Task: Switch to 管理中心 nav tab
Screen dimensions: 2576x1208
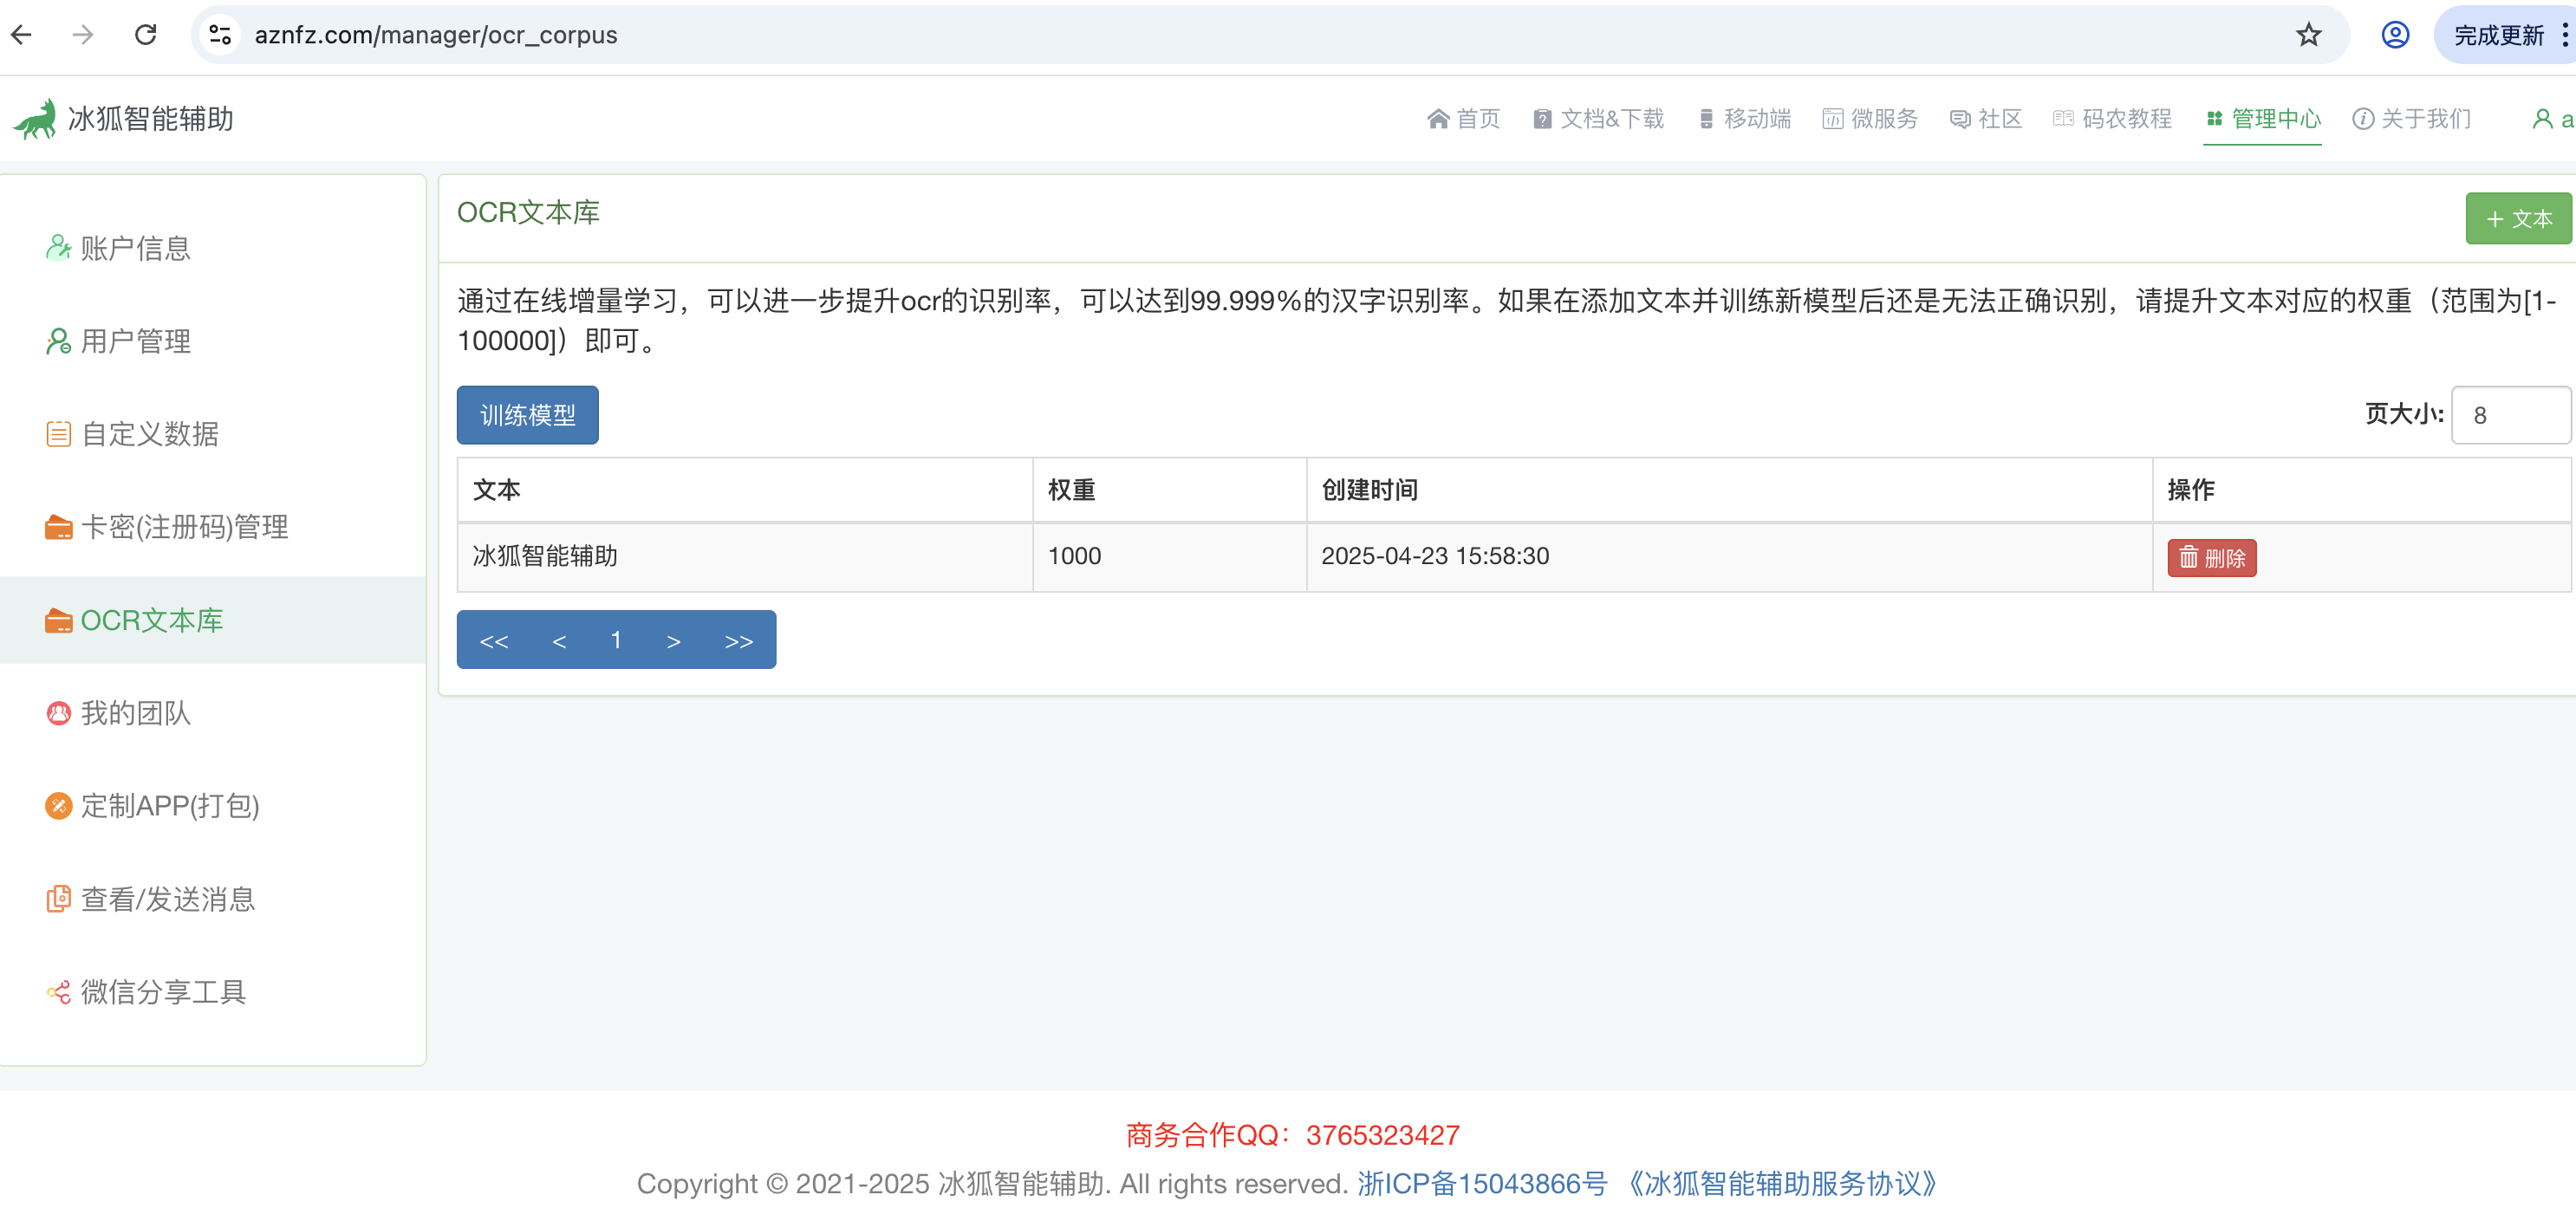Action: [x=2263, y=119]
